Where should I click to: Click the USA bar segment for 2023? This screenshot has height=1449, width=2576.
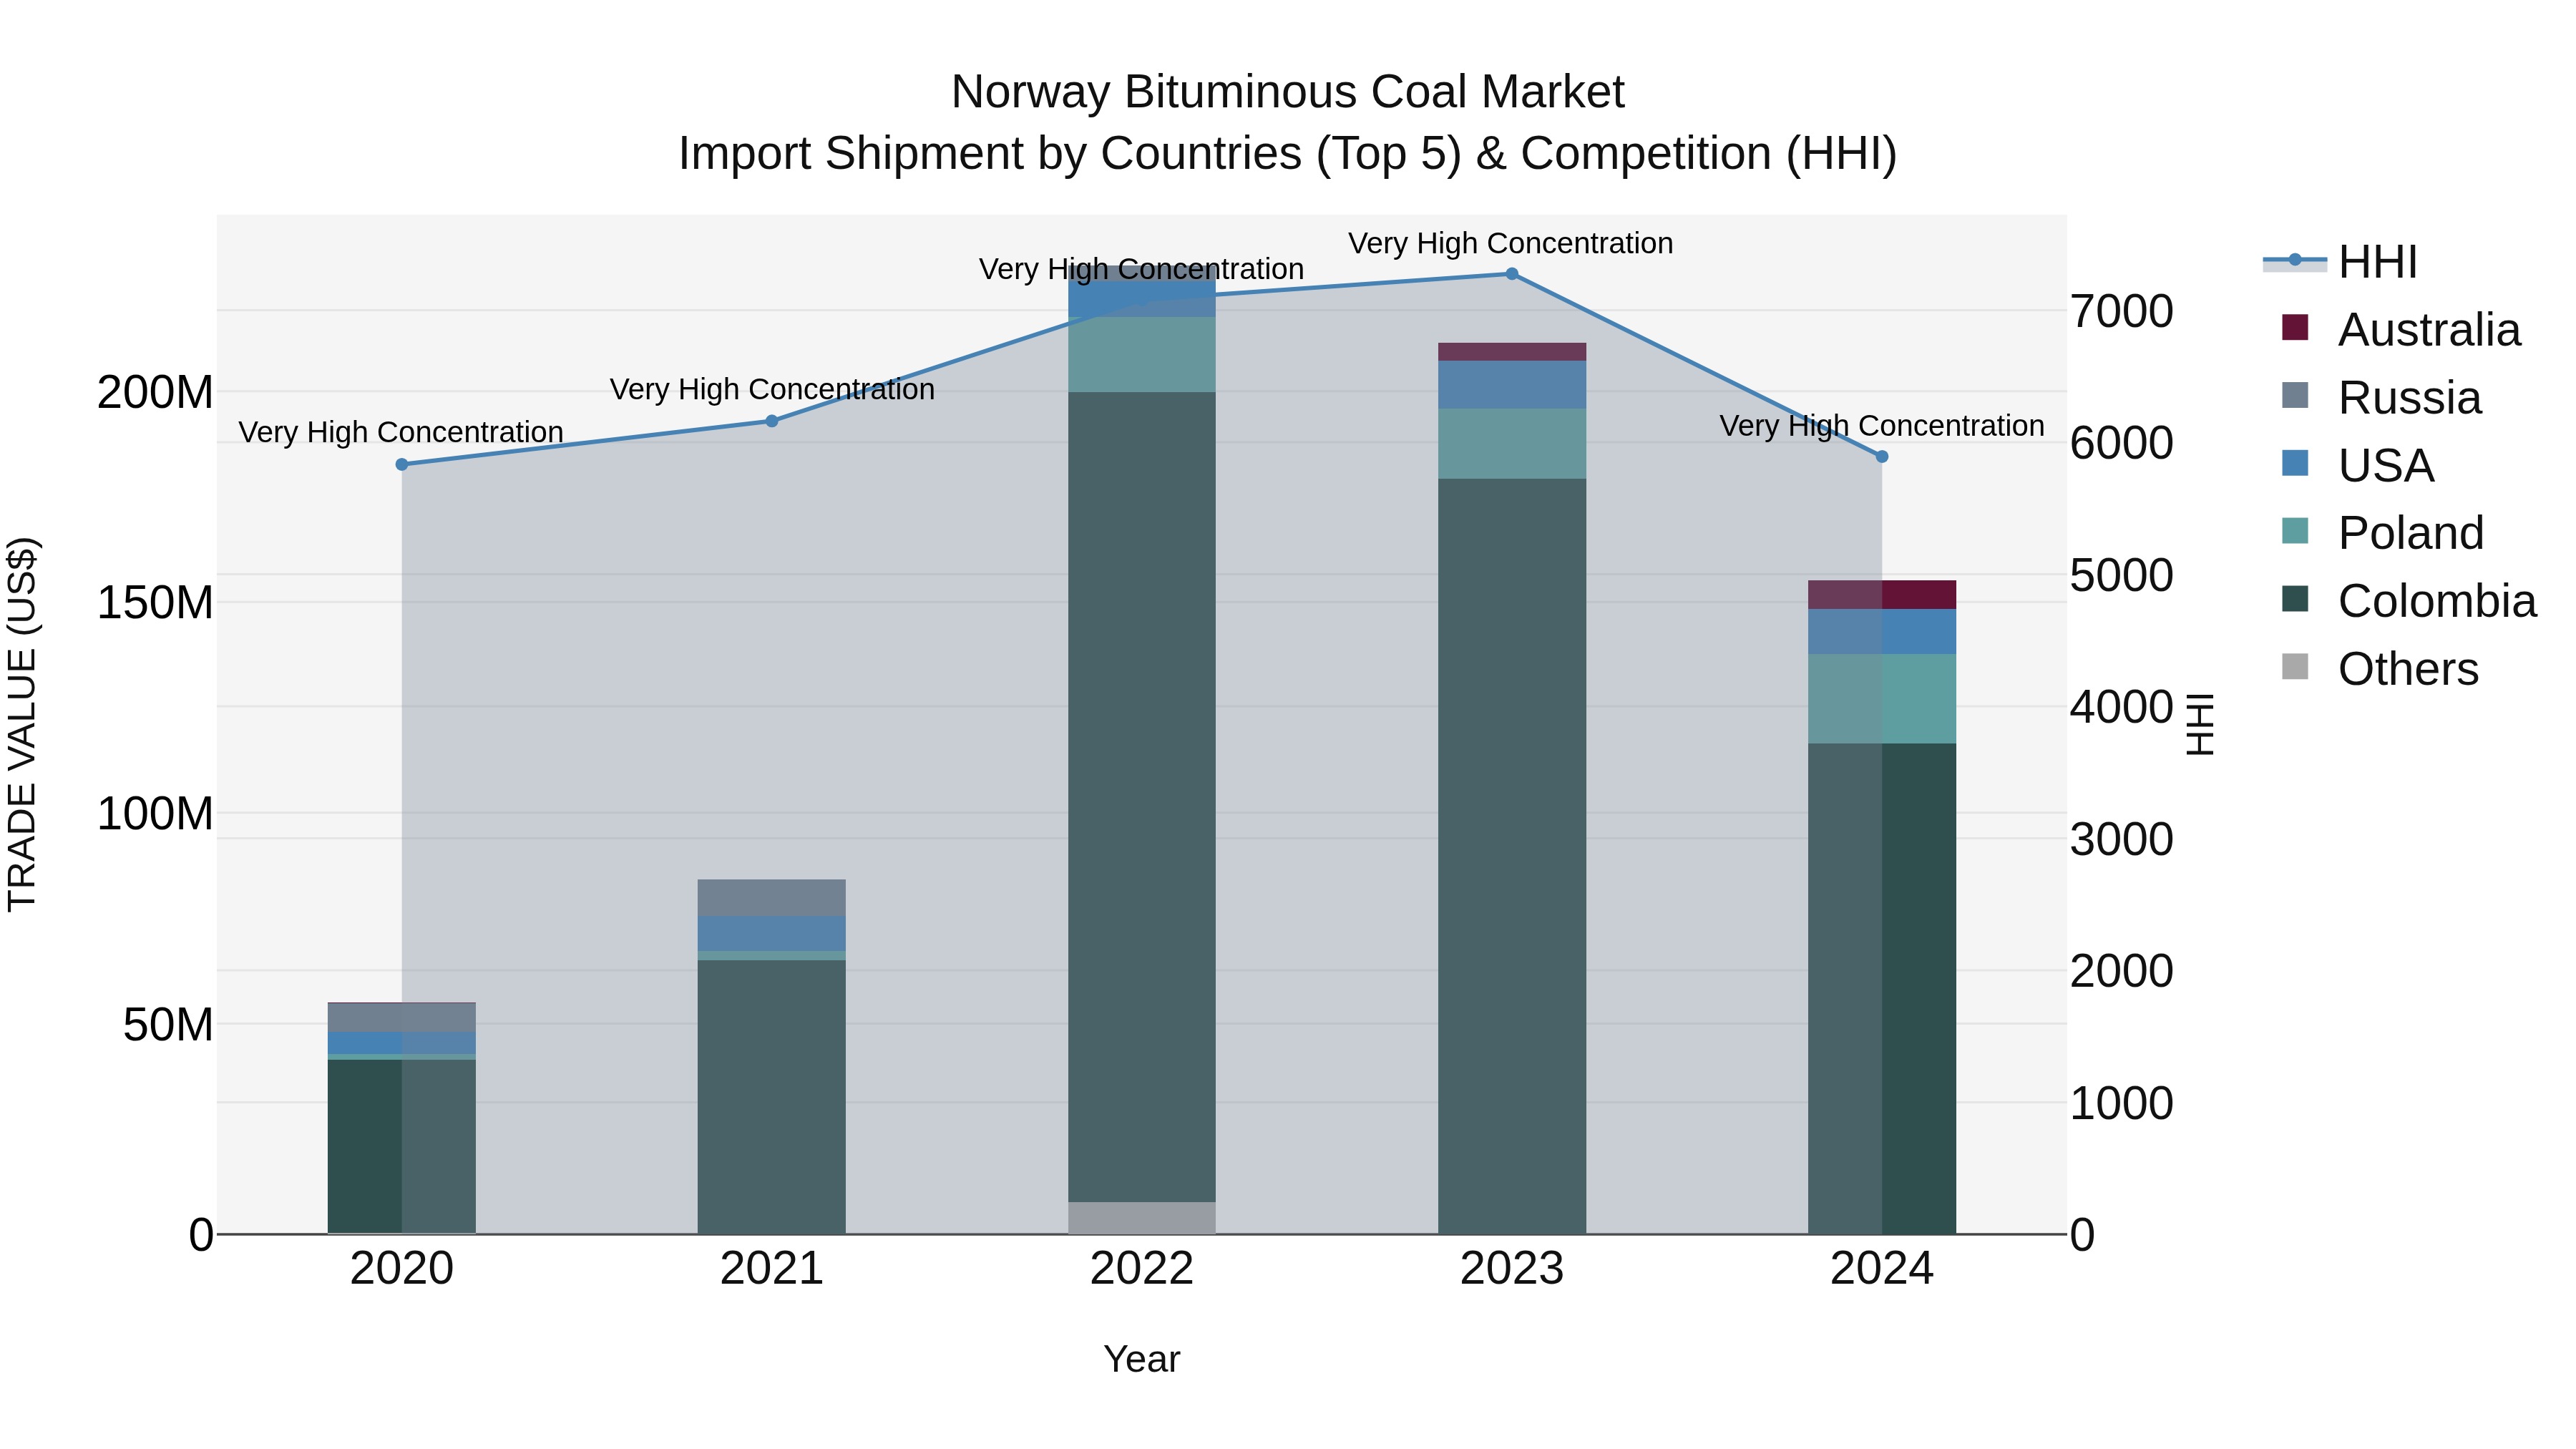pos(1512,385)
